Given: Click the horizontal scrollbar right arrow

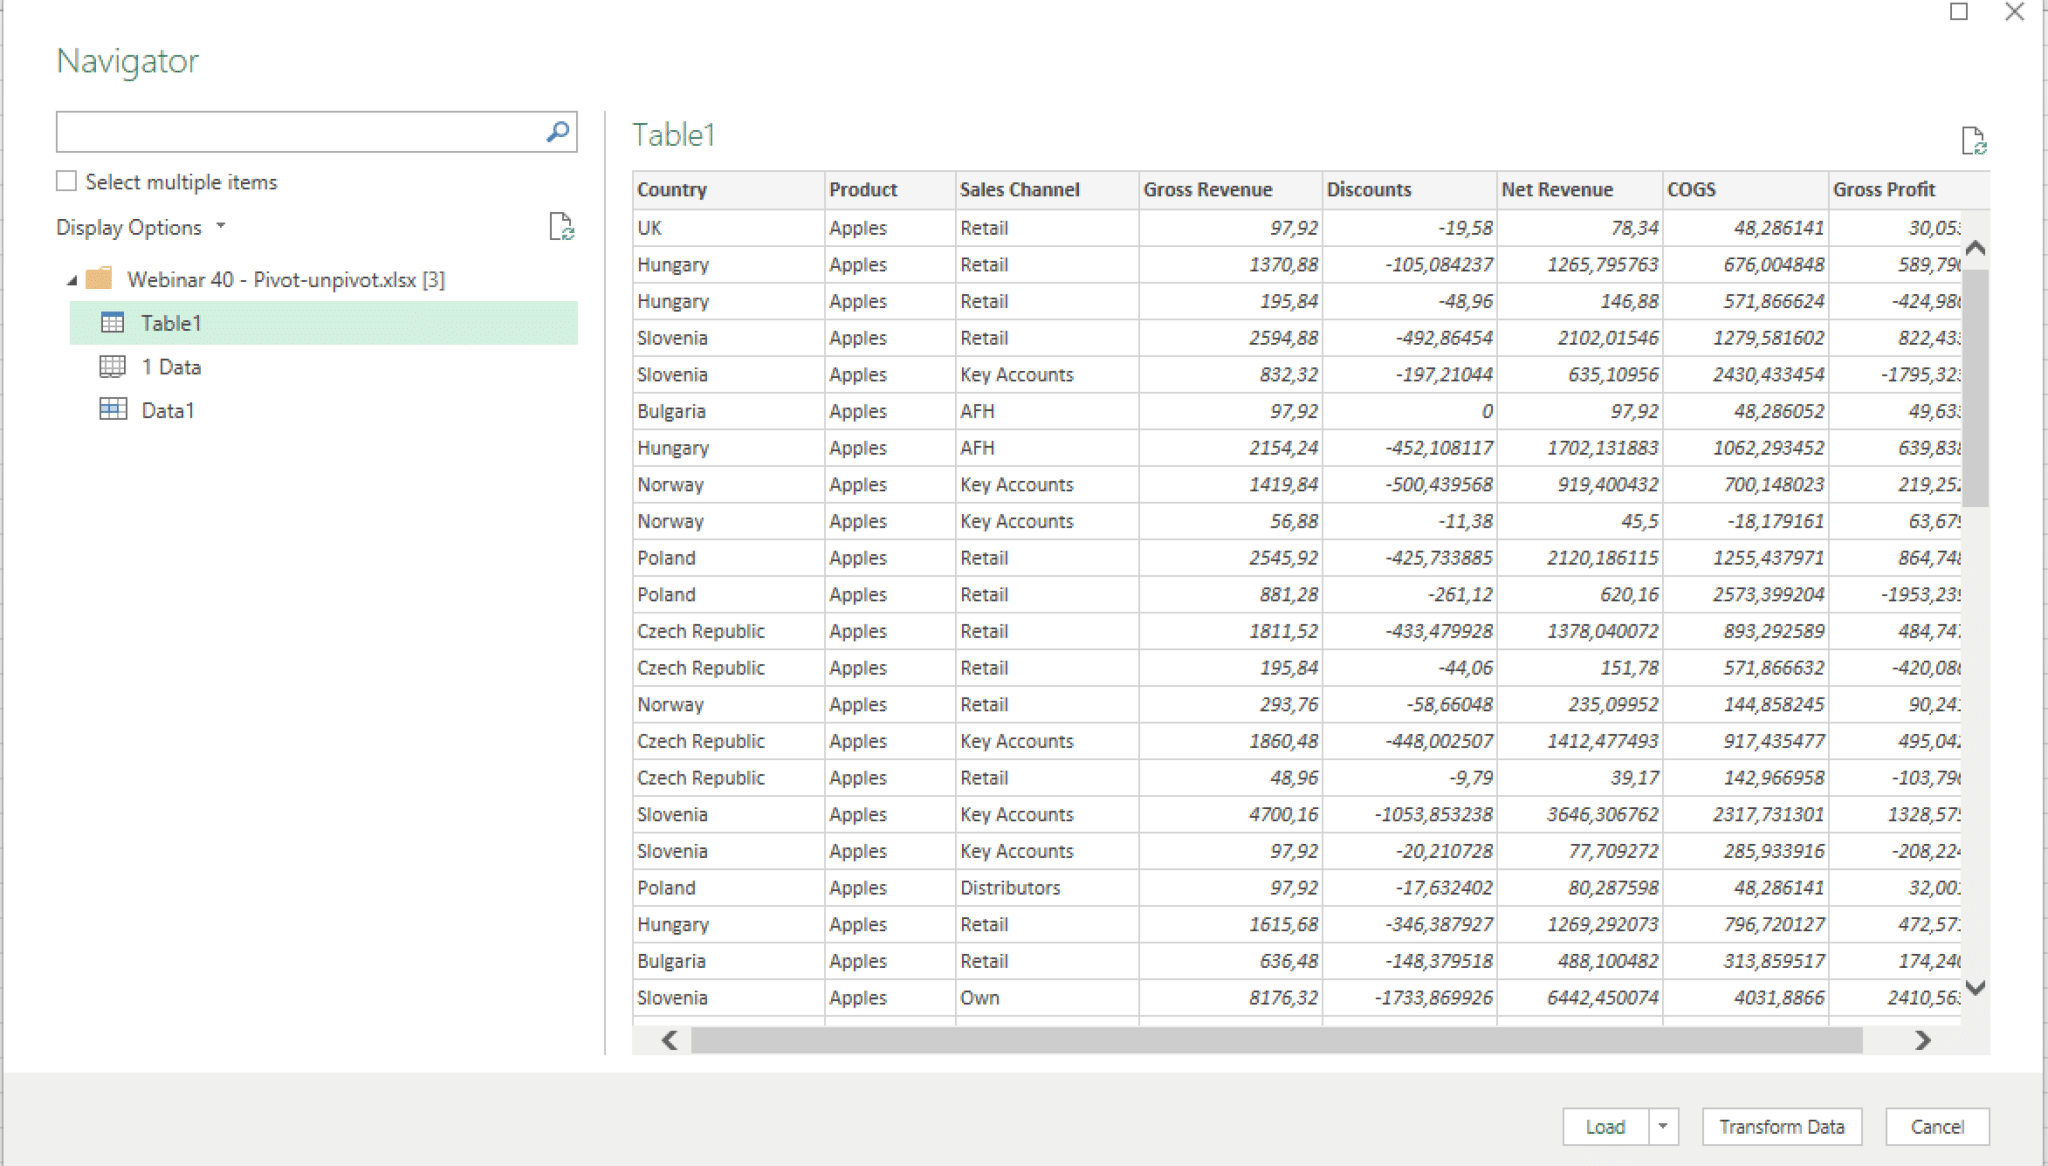Looking at the screenshot, I should point(1922,1041).
